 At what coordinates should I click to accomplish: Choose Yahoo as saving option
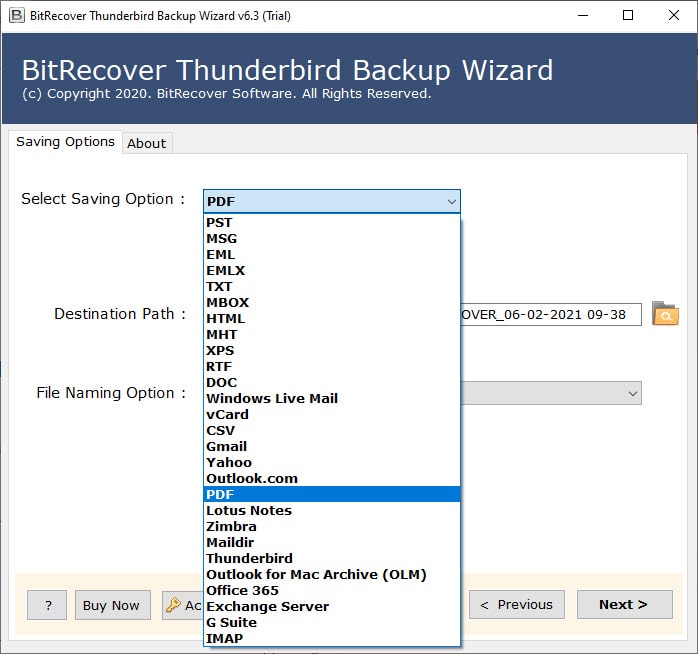tap(332, 463)
